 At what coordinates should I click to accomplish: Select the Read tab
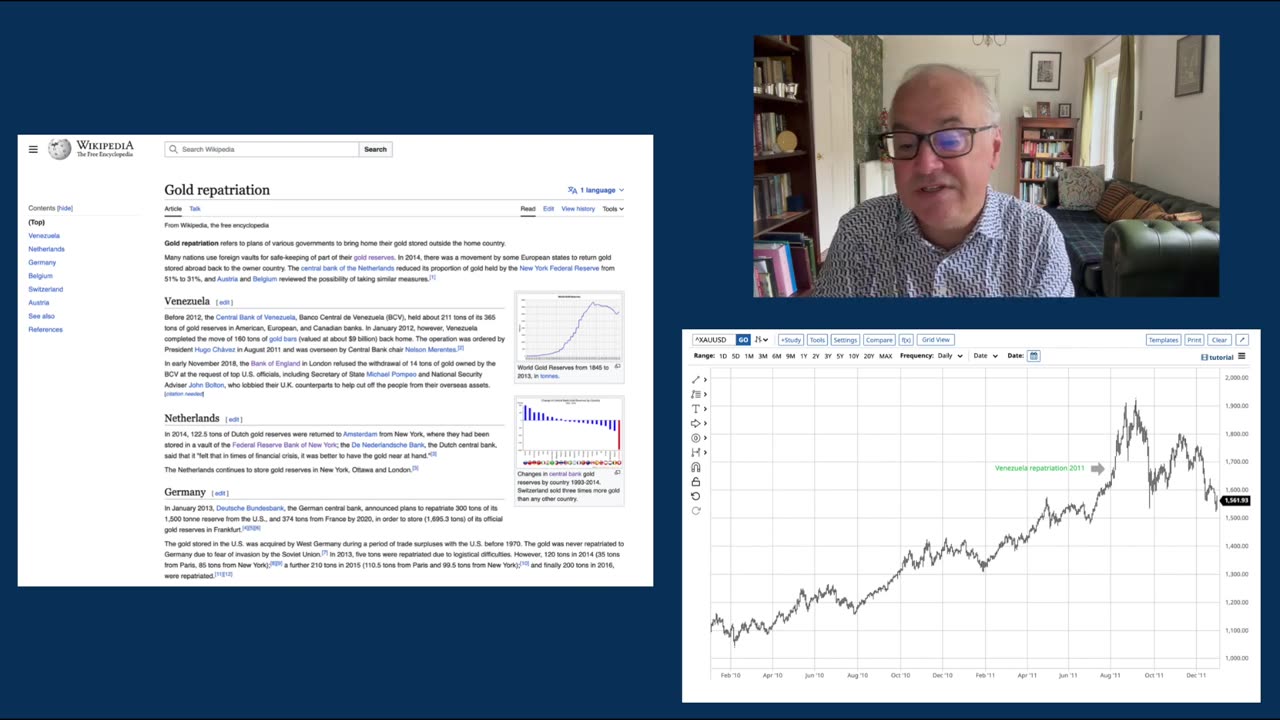[x=528, y=209]
